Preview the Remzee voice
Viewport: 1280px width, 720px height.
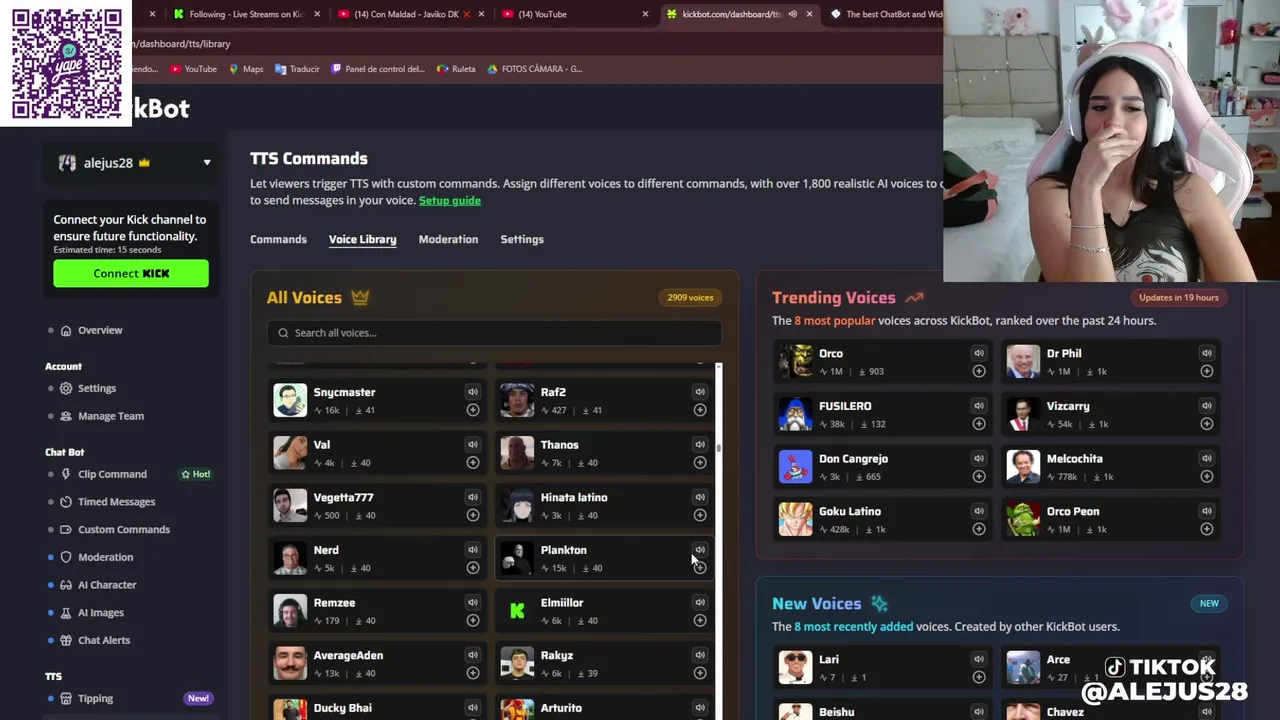click(473, 603)
